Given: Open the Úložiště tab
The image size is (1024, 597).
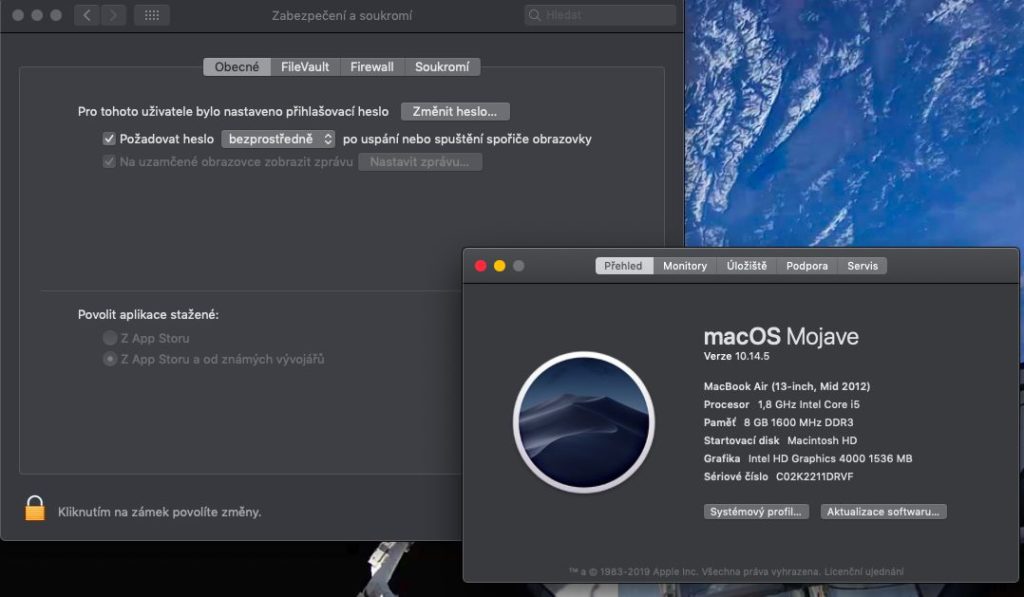Looking at the screenshot, I should [747, 266].
